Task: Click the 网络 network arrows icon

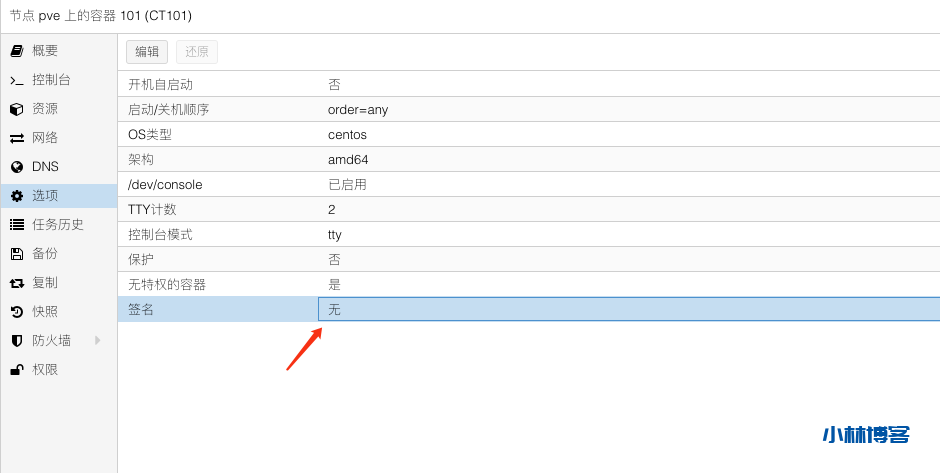Action: pos(16,138)
